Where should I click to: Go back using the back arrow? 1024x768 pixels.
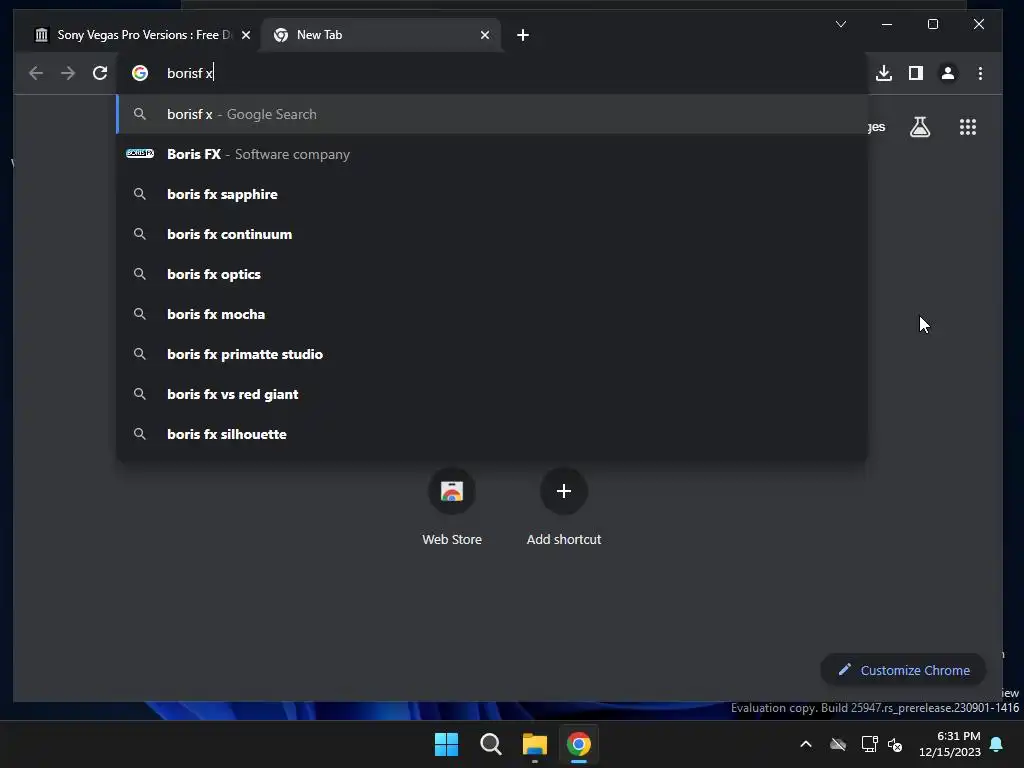36,73
